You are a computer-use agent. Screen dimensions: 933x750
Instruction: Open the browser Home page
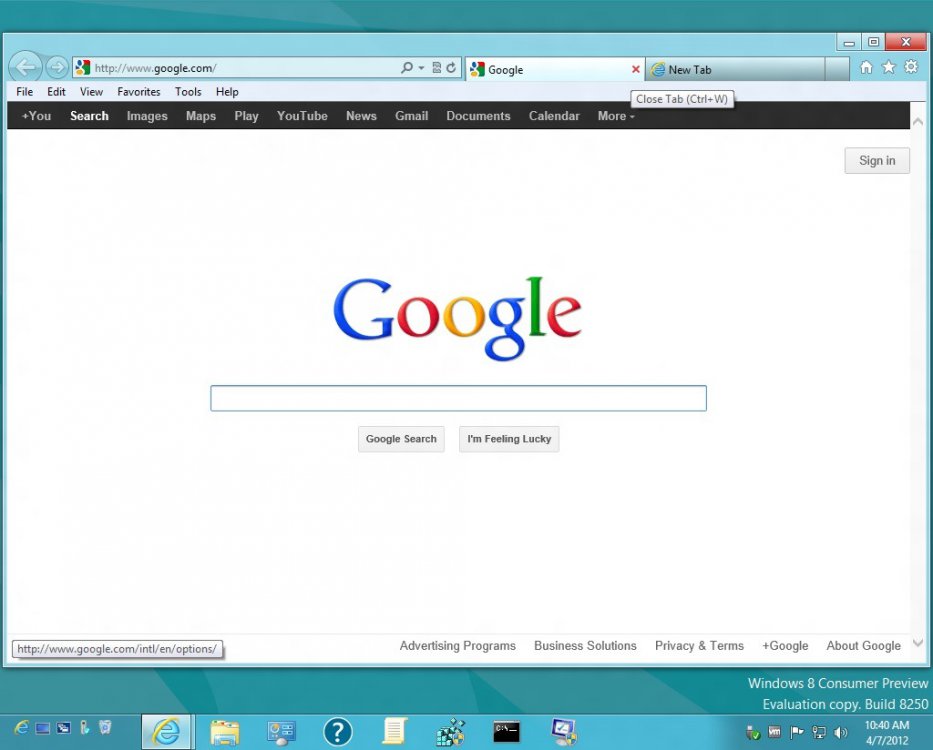(x=865, y=67)
